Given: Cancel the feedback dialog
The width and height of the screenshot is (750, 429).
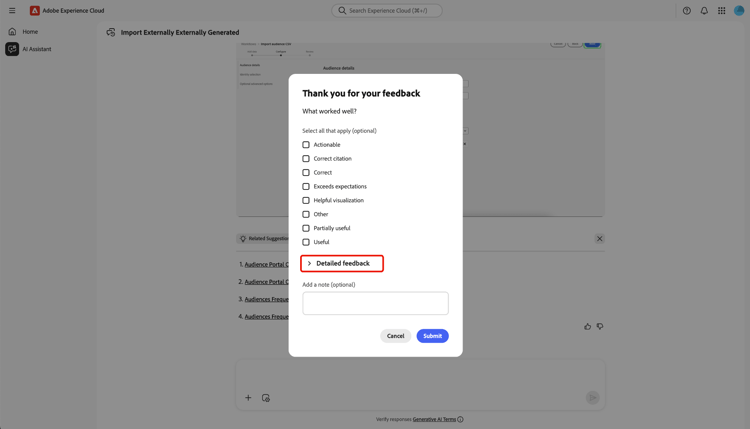Looking at the screenshot, I should [x=396, y=336].
